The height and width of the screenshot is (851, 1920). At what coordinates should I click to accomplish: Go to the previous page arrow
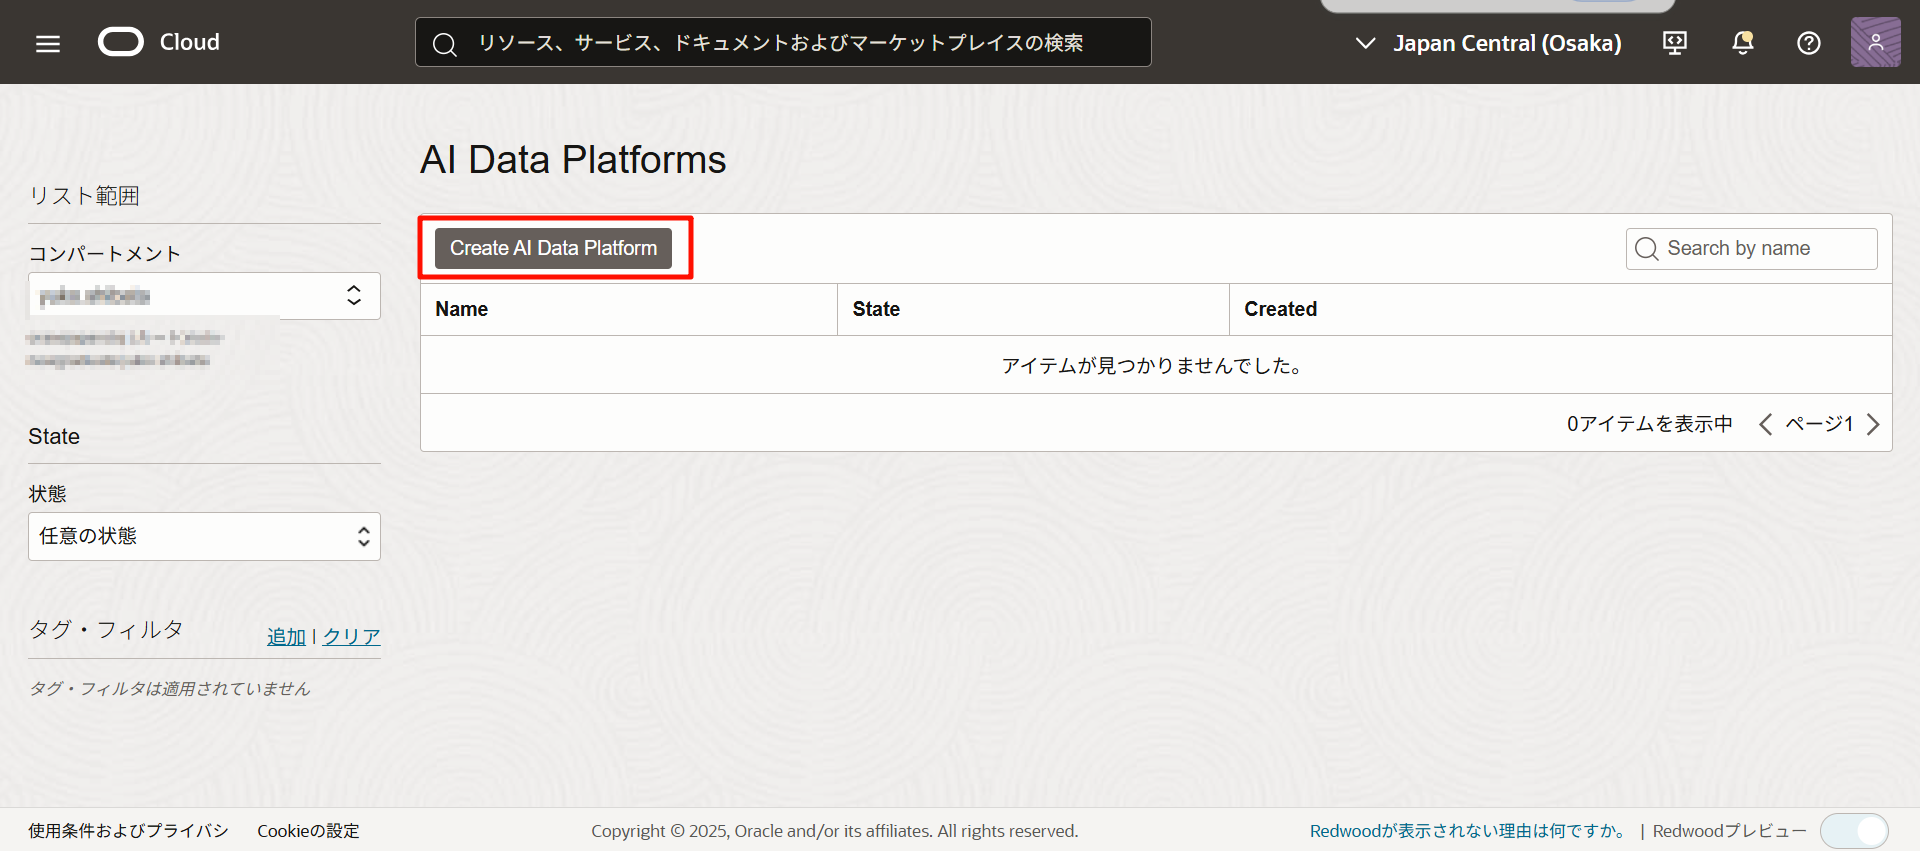coord(1766,424)
